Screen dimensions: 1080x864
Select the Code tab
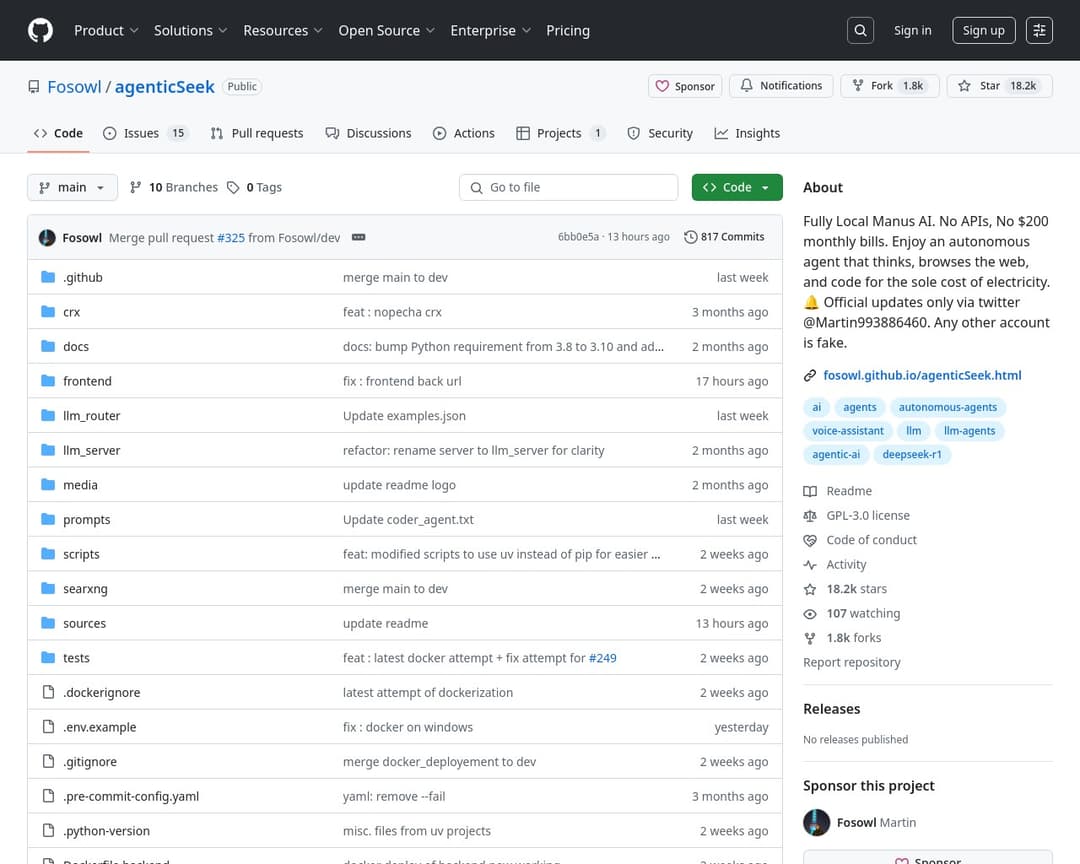coord(59,134)
